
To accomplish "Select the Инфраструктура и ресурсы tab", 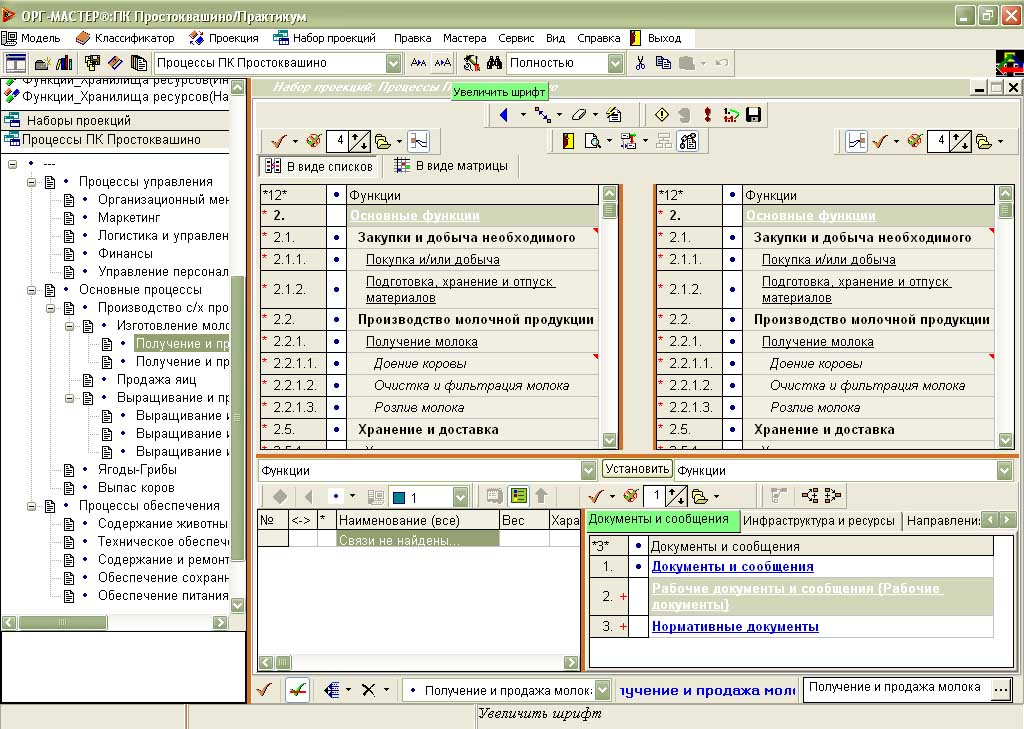I will point(819,521).
